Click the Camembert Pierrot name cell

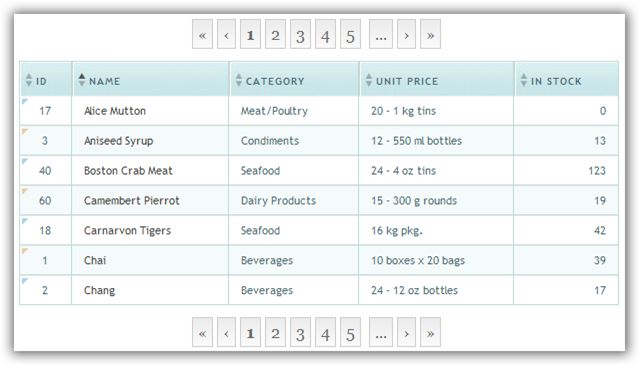[150, 200]
